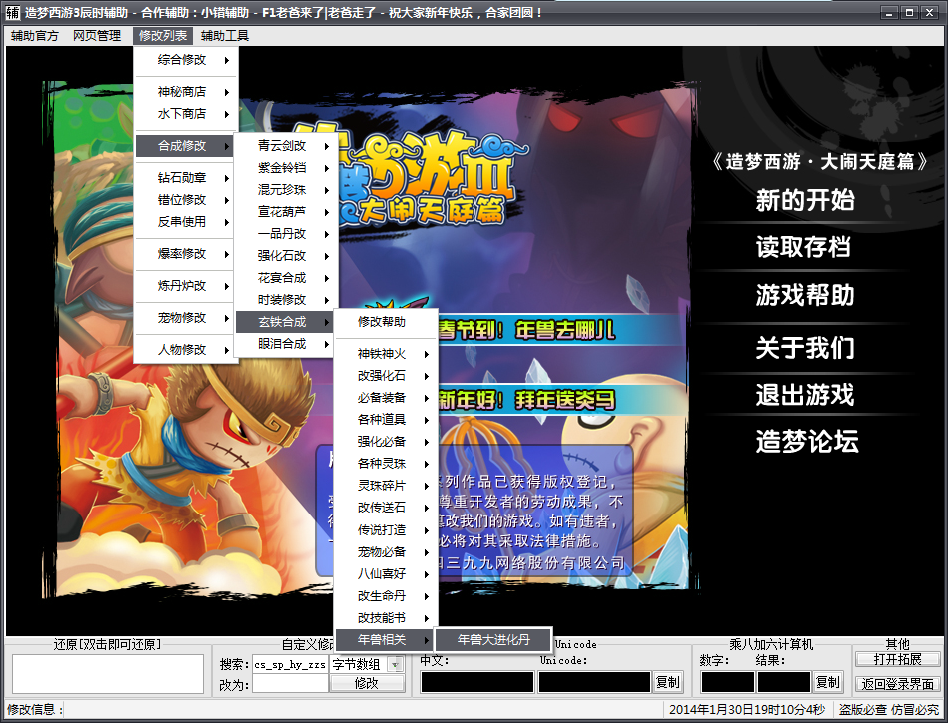Viewport: 948px width, 723px height.
Task: Open 游戏帮助 game help
Action: coord(805,296)
